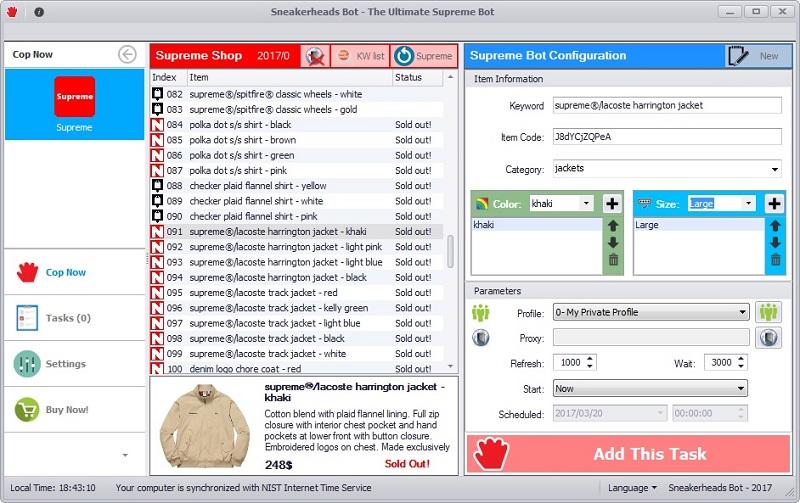
Task: Click proxy icon left of Proxy label
Action: (481, 337)
